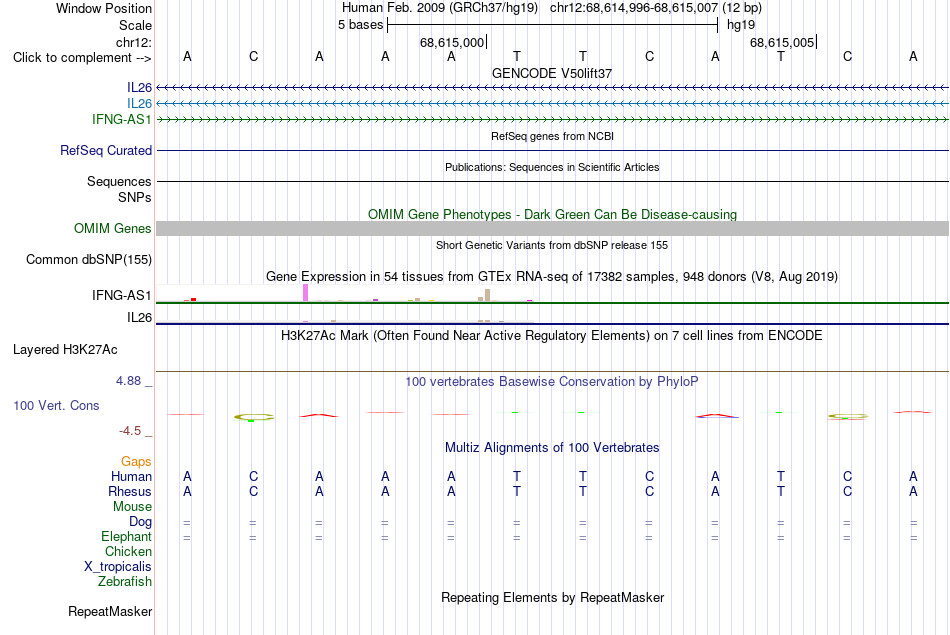Click the 5 bases scale bar
This screenshot has height=635, width=950.
pyautogui.click(x=553, y=25)
